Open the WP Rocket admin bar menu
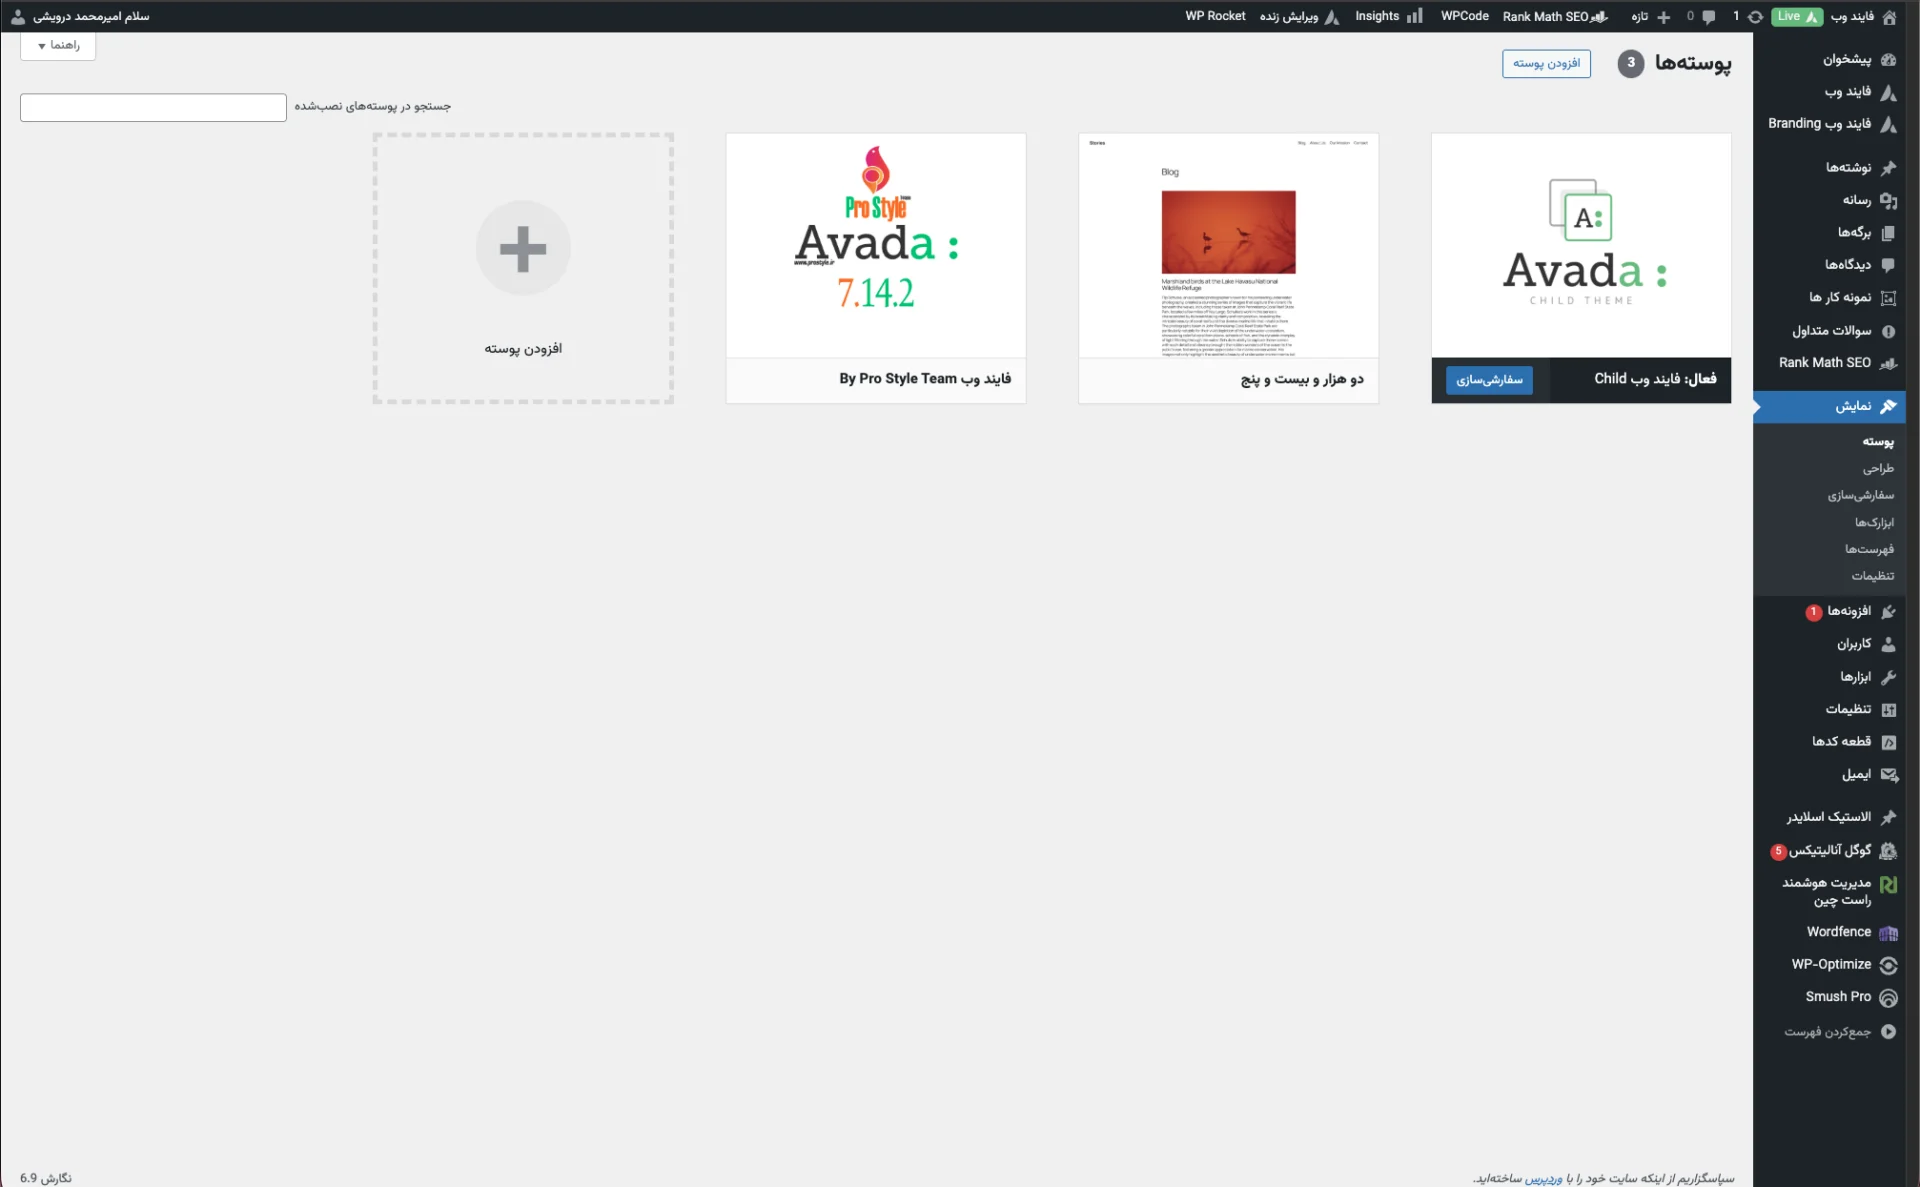 click(x=1215, y=16)
